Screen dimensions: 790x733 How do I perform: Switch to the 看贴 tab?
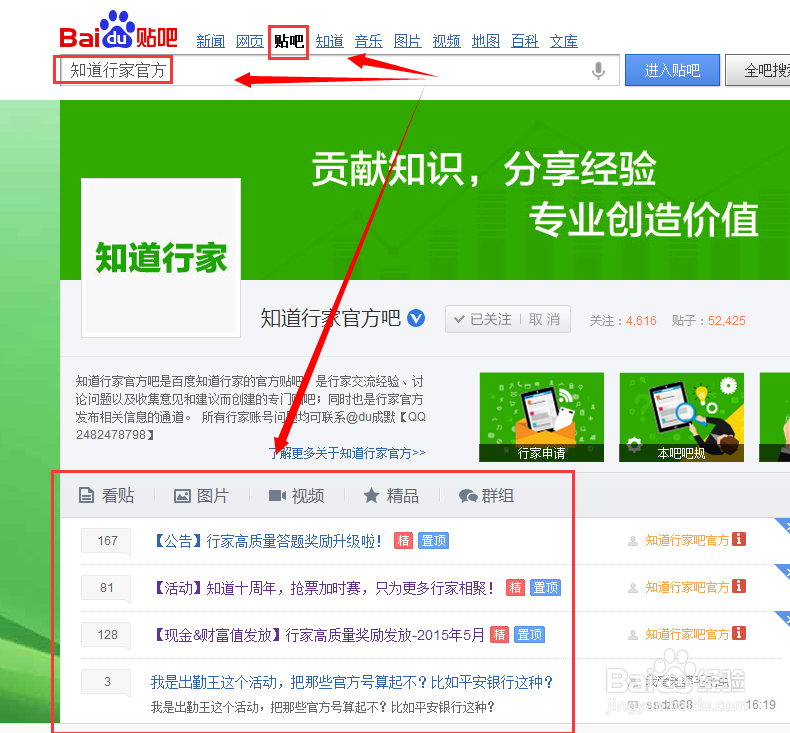[106, 495]
